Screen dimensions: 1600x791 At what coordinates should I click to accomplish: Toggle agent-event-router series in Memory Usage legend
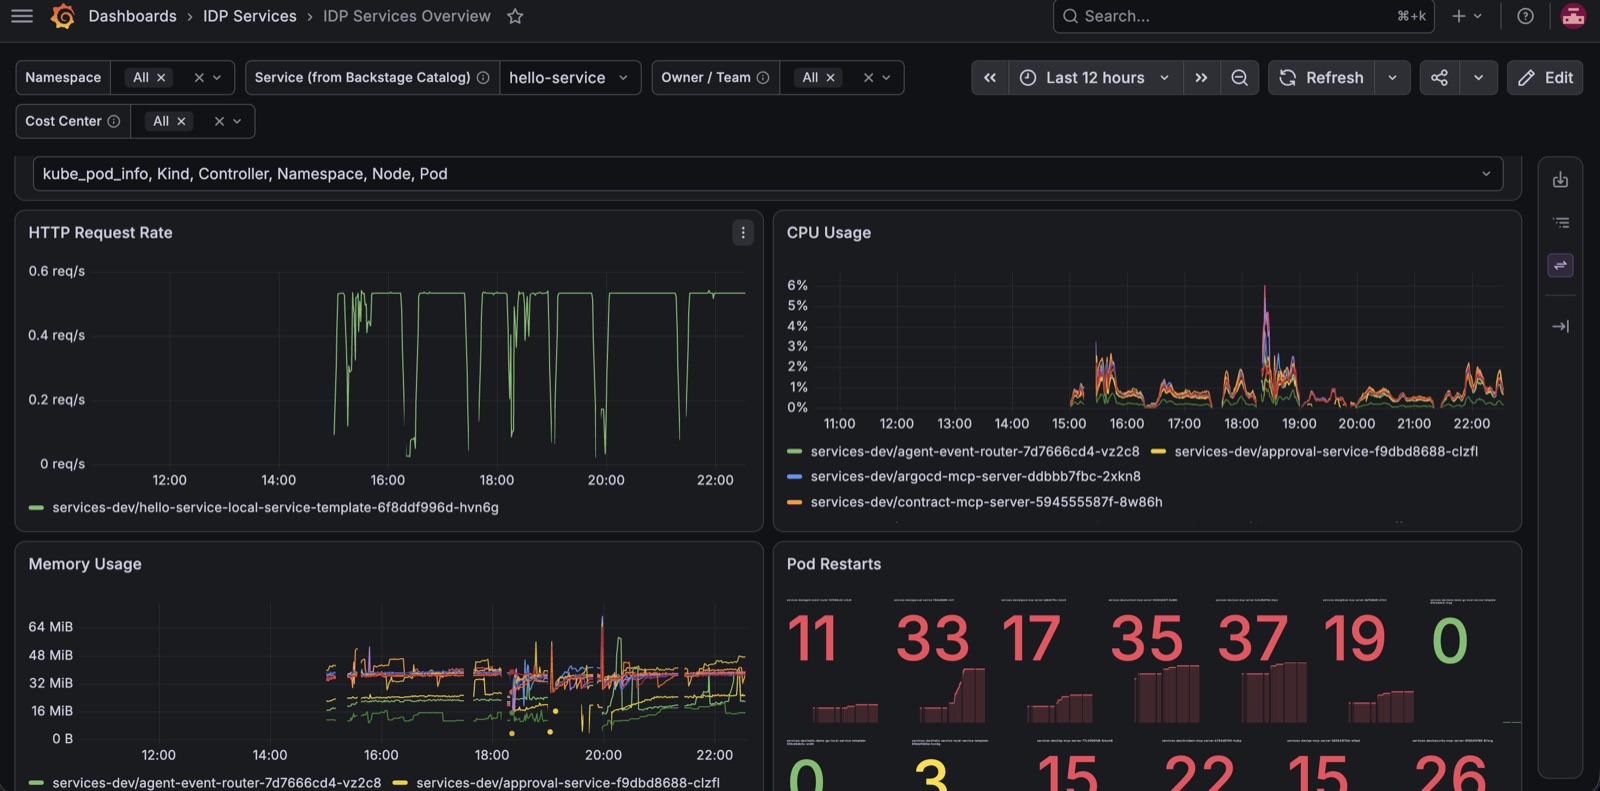coord(216,782)
